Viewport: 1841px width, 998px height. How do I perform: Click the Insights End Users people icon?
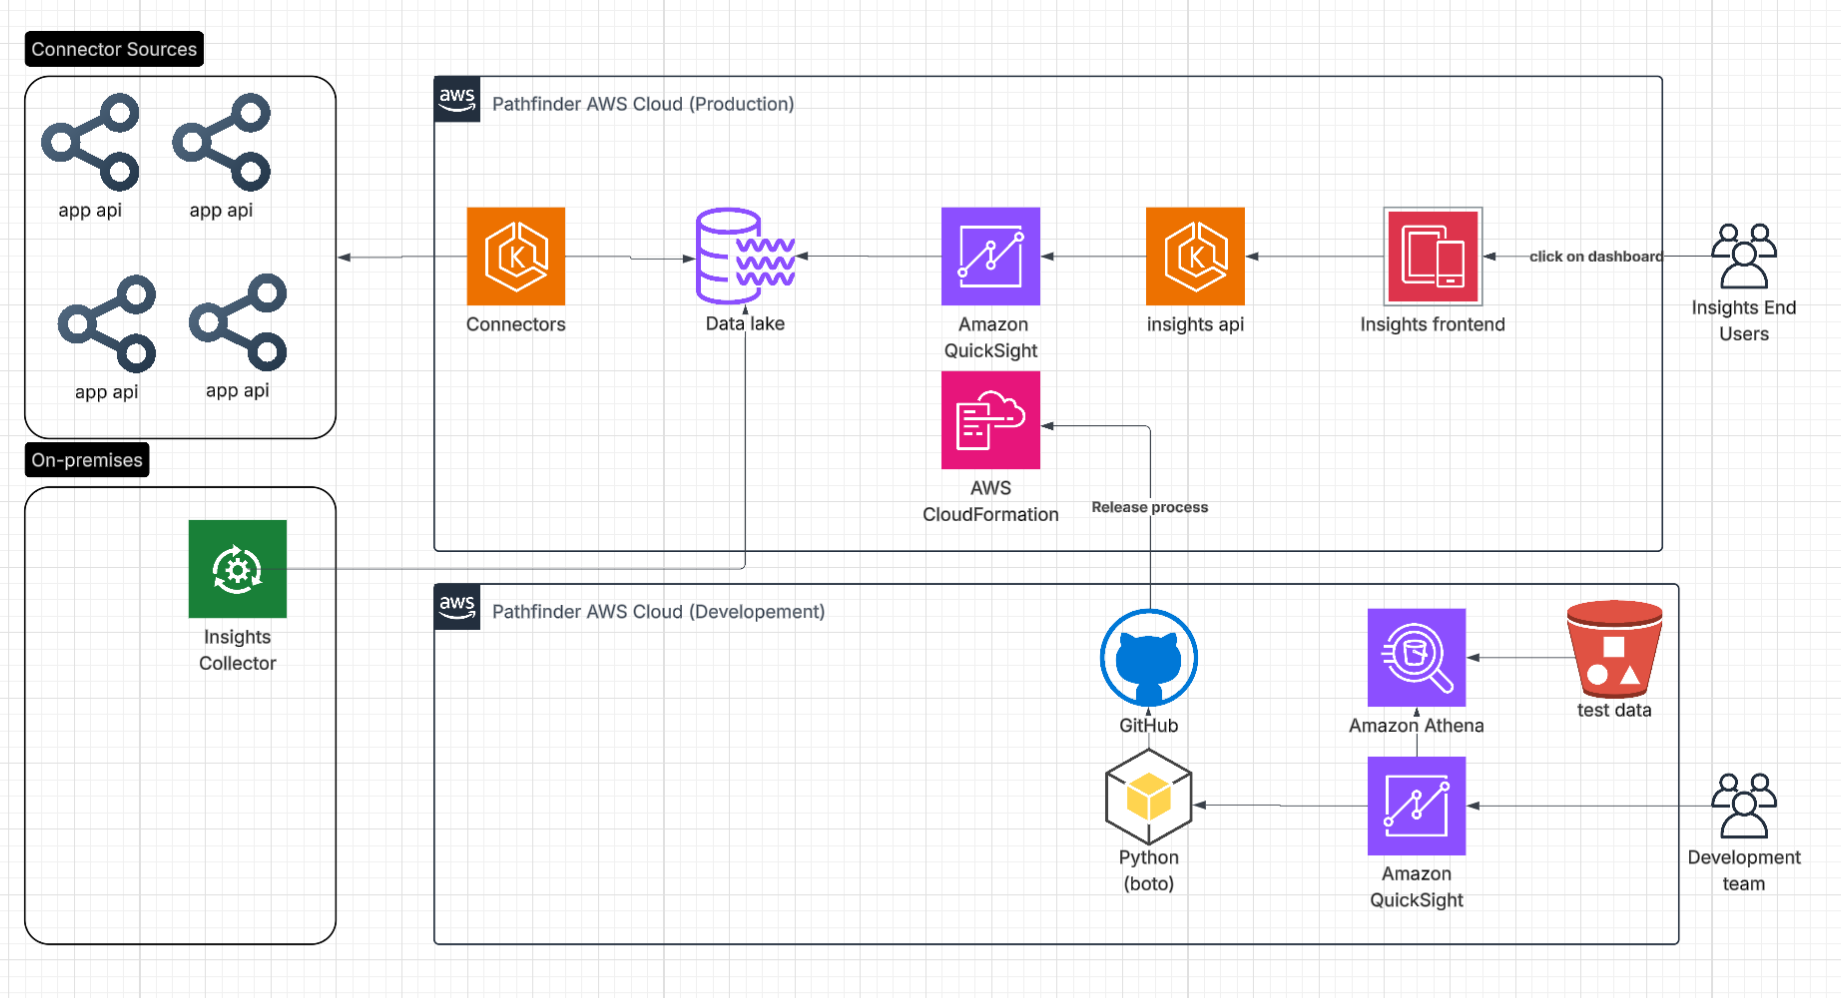pos(1744,256)
